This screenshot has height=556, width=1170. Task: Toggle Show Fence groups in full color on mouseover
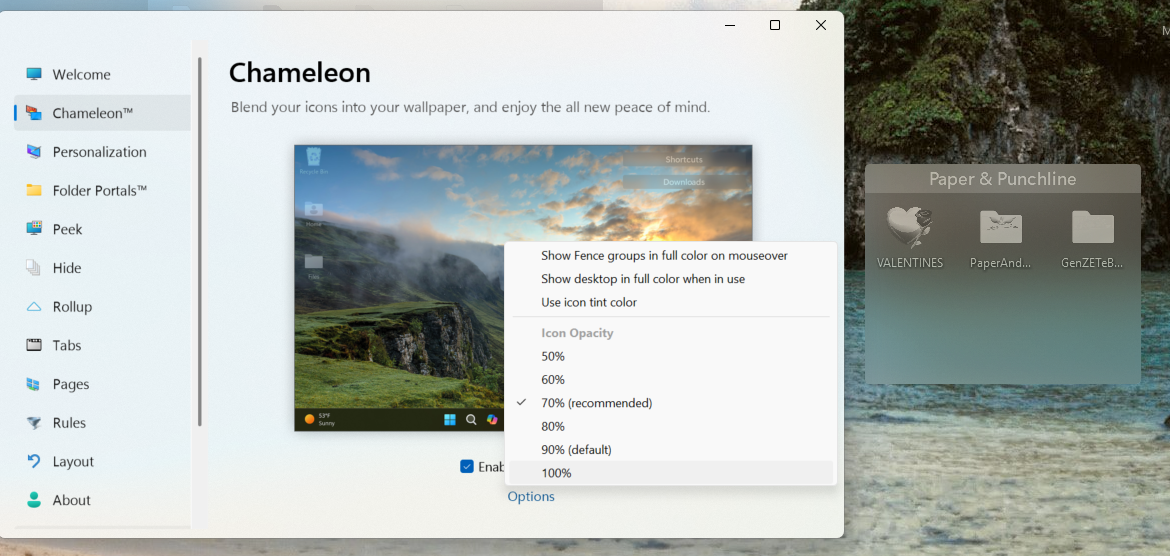[x=664, y=256]
